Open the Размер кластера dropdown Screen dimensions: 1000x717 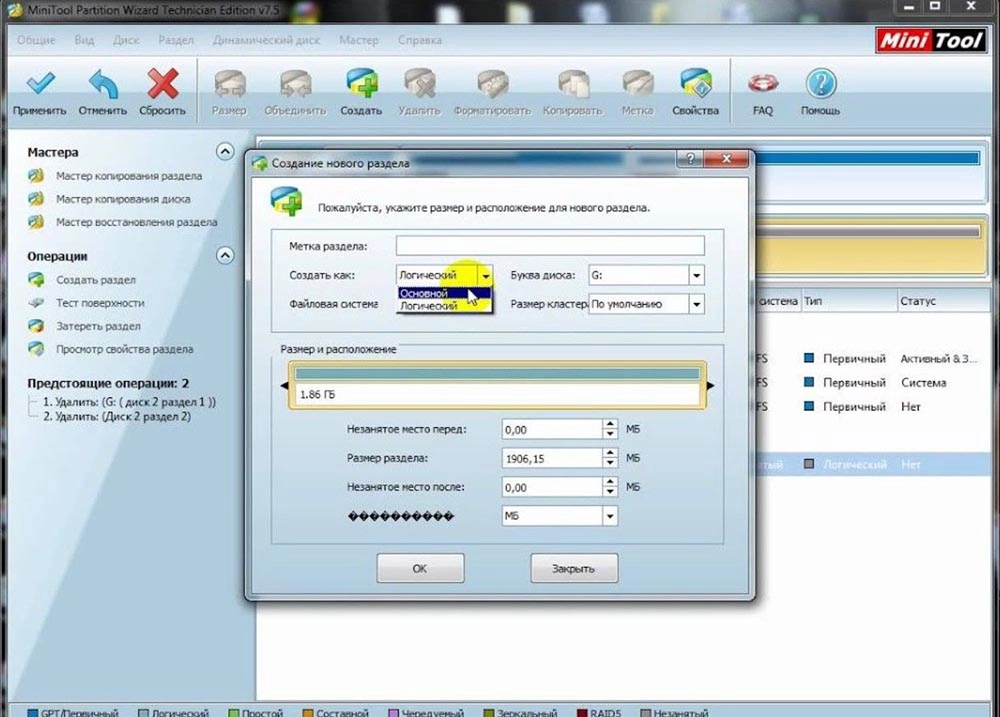point(696,304)
